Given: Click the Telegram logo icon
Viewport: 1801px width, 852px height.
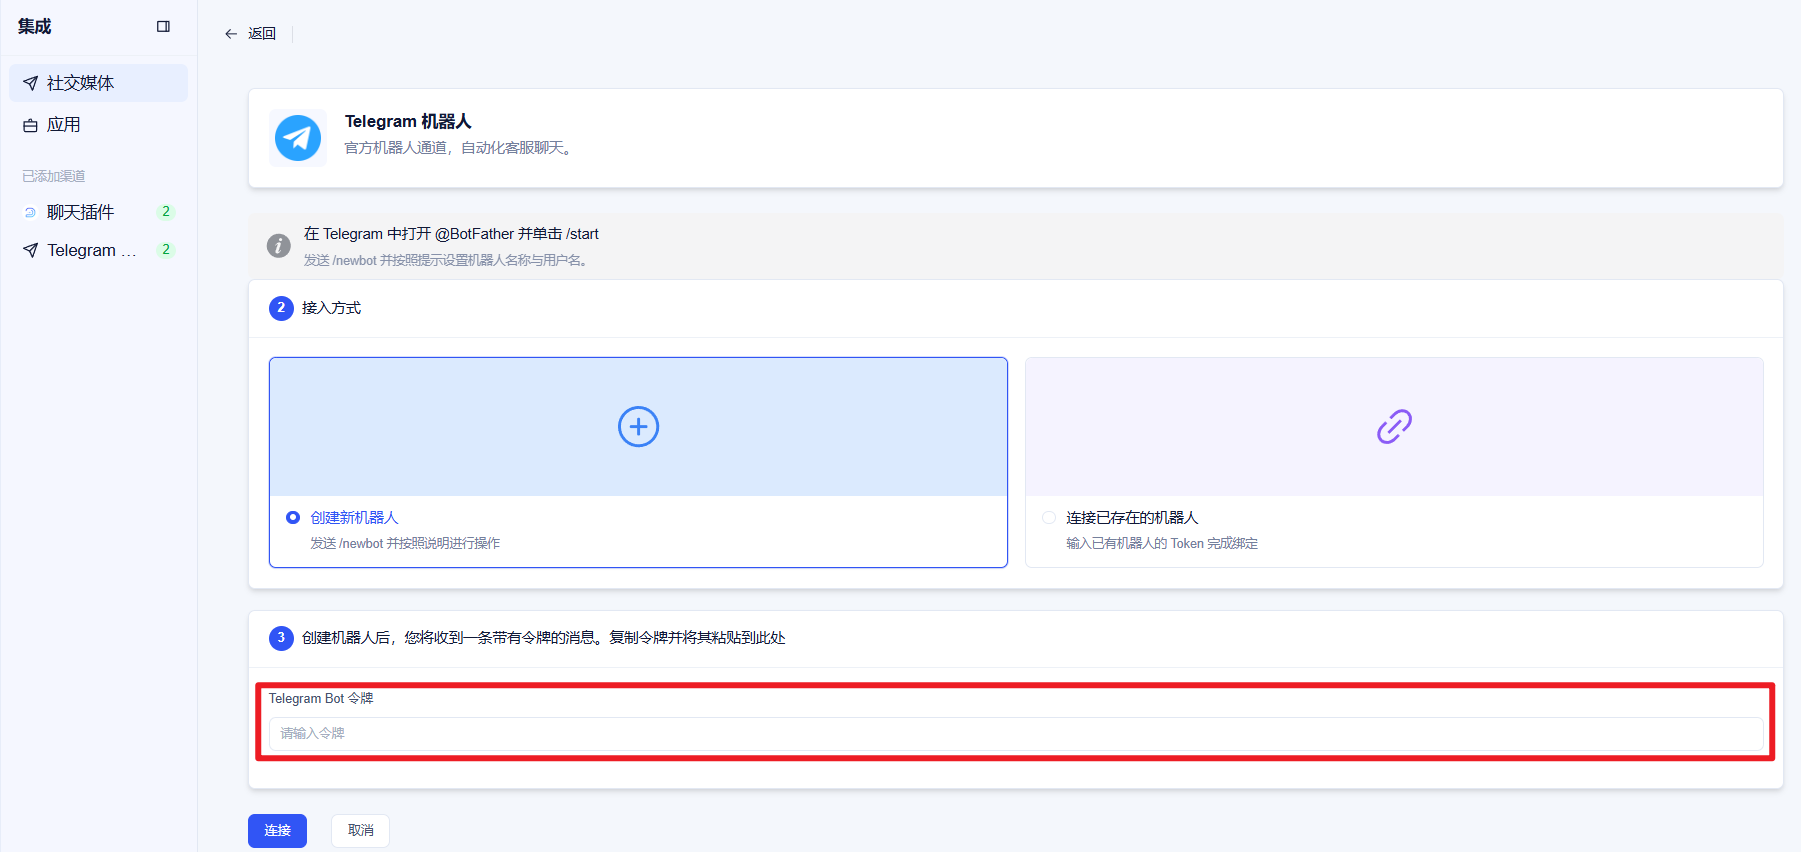Looking at the screenshot, I should 298,138.
